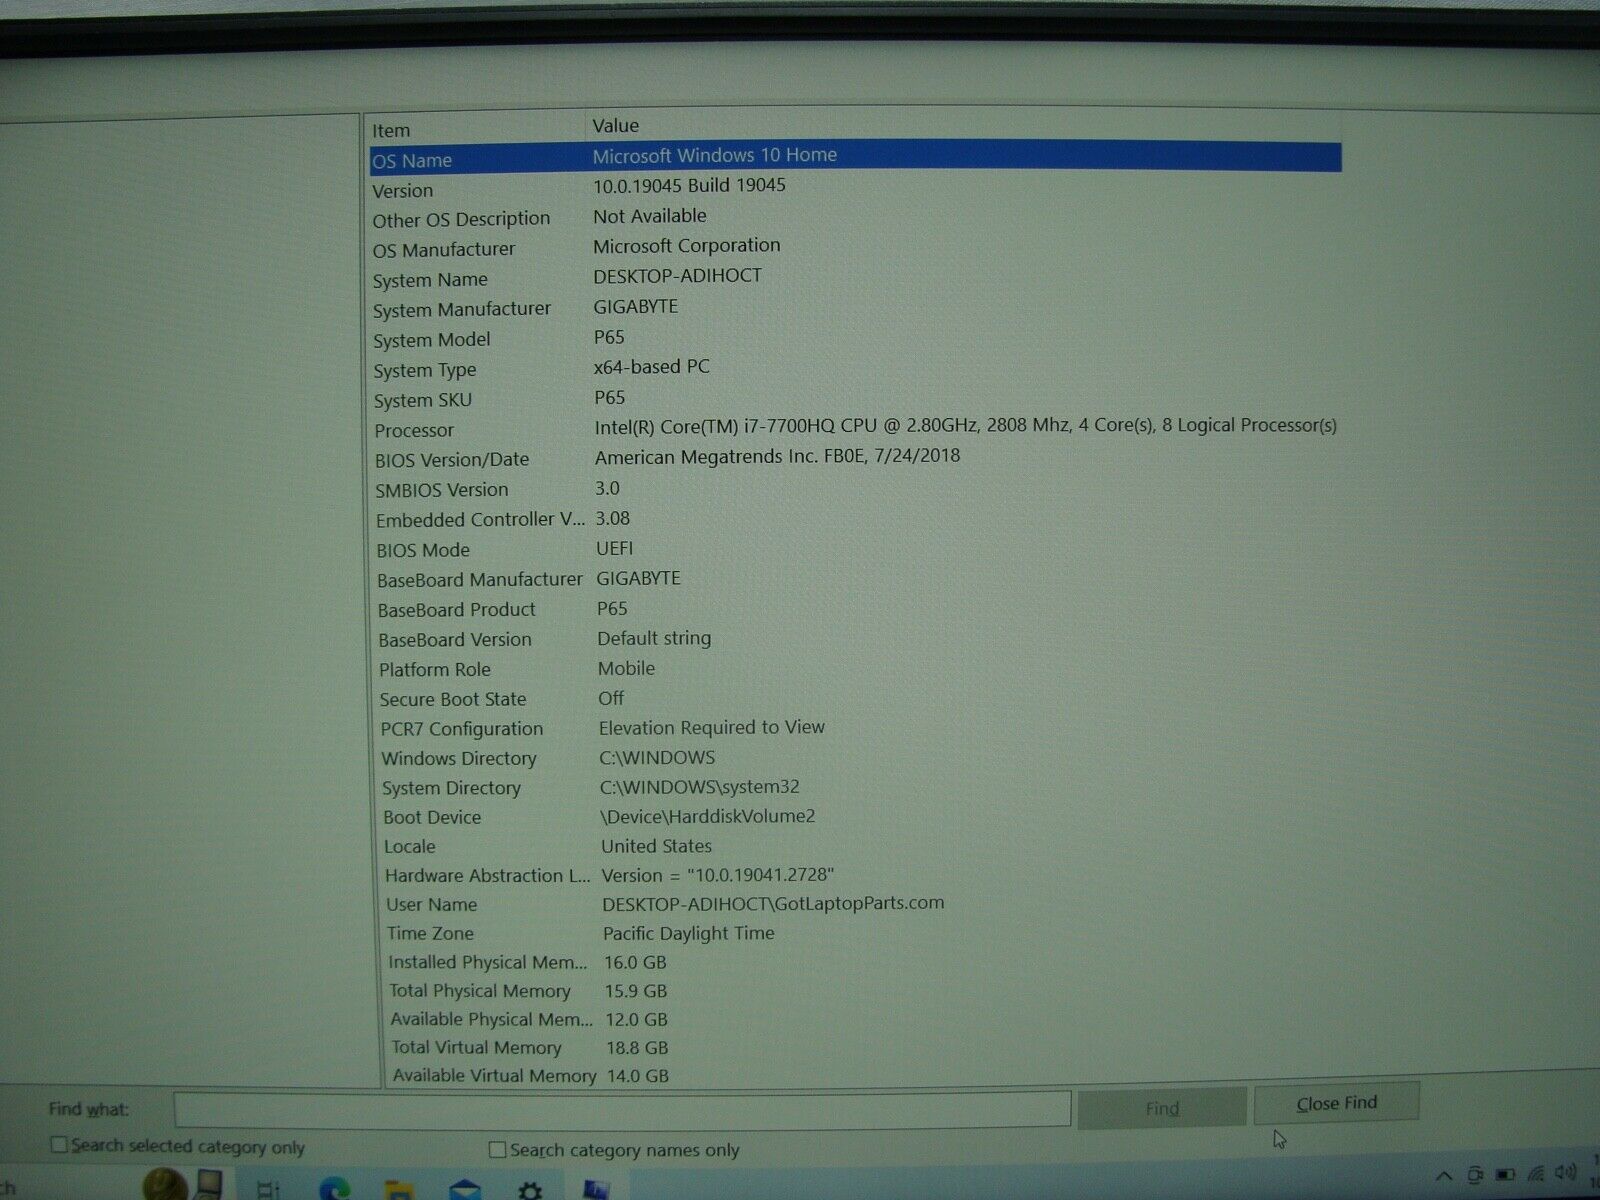The height and width of the screenshot is (1200, 1600).
Task: Select the BIOS Mode row
Action: (x=856, y=549)
